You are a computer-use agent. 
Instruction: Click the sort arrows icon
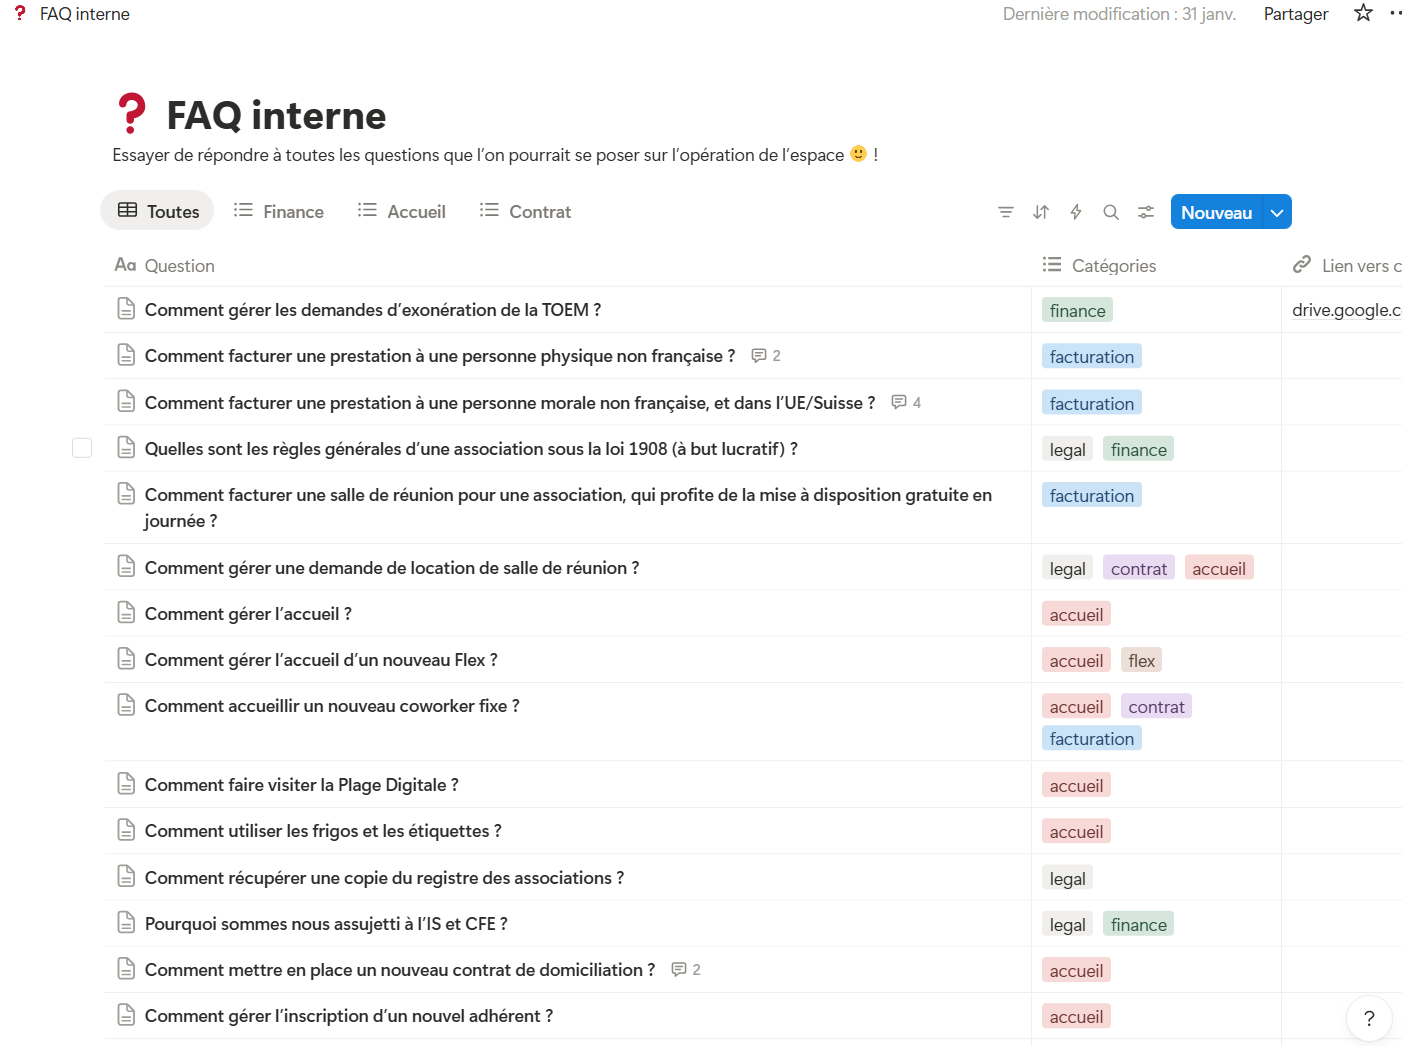coord(1041,212)
